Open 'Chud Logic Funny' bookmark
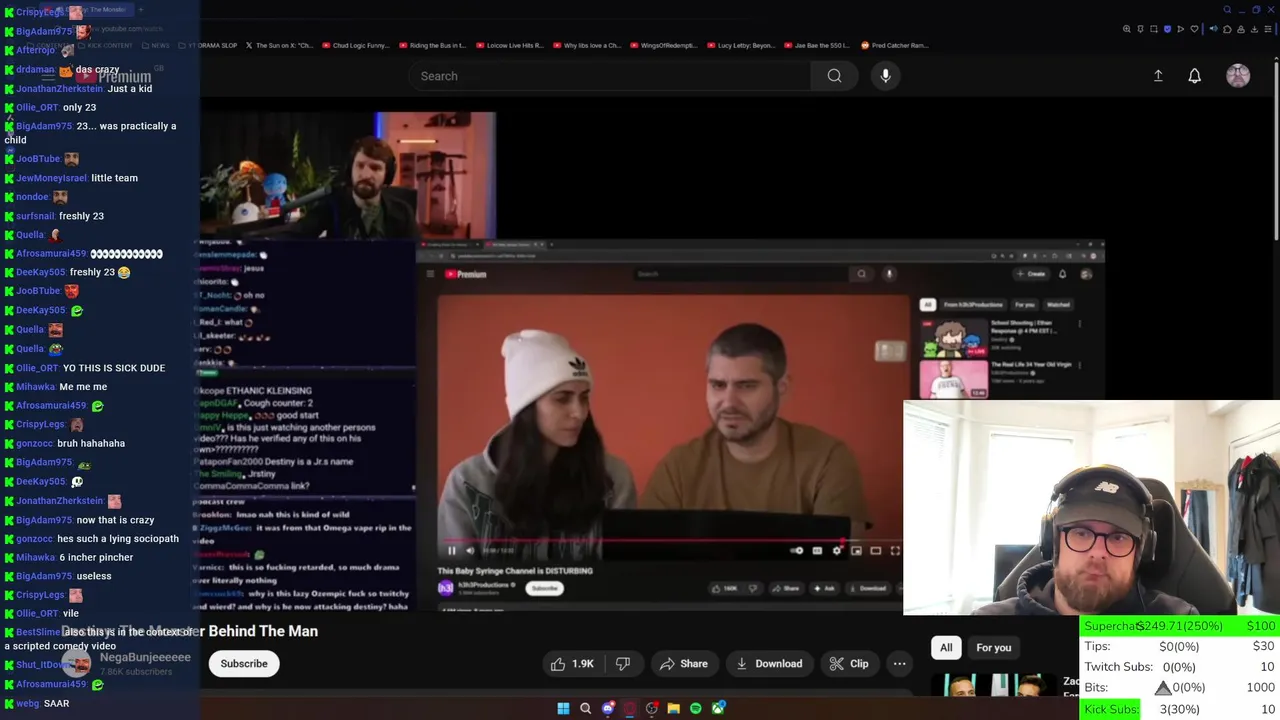Screen dimensions: 1280x720 coord(355,45)
